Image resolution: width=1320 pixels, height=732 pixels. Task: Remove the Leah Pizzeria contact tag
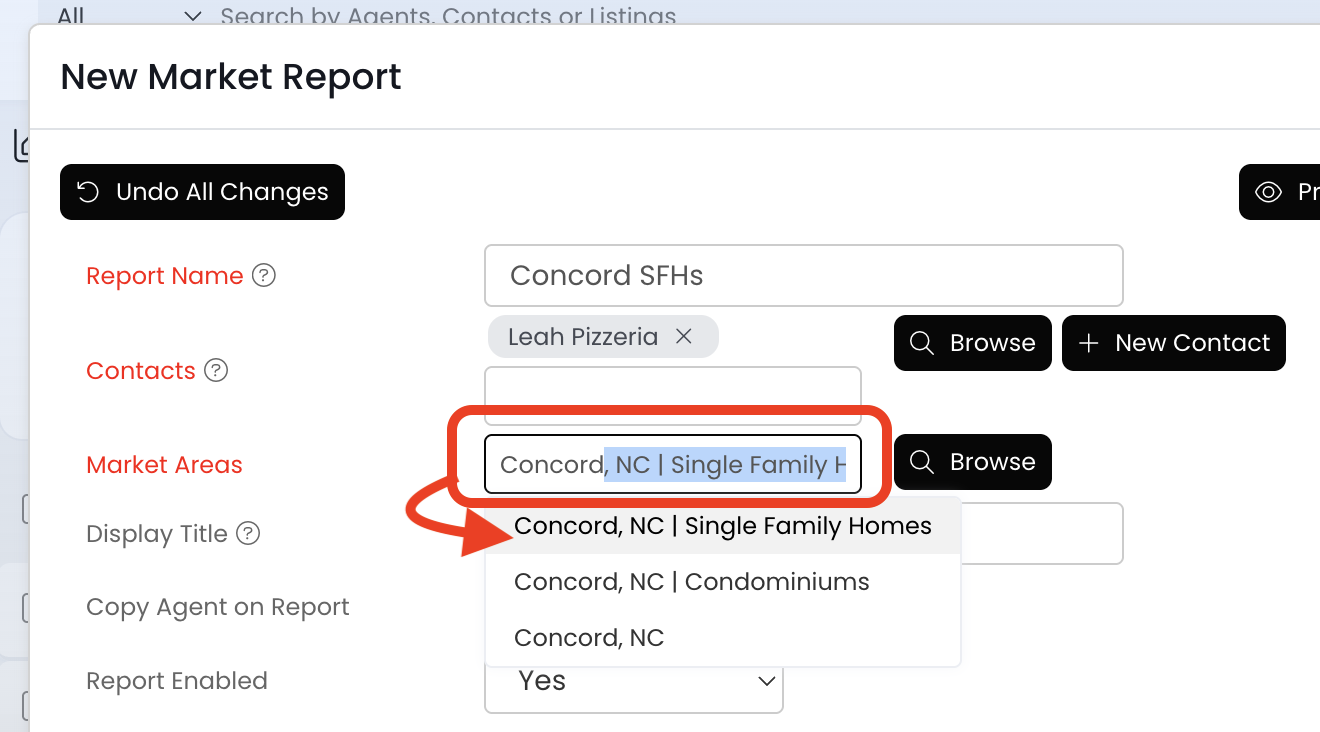coord(684,337)
